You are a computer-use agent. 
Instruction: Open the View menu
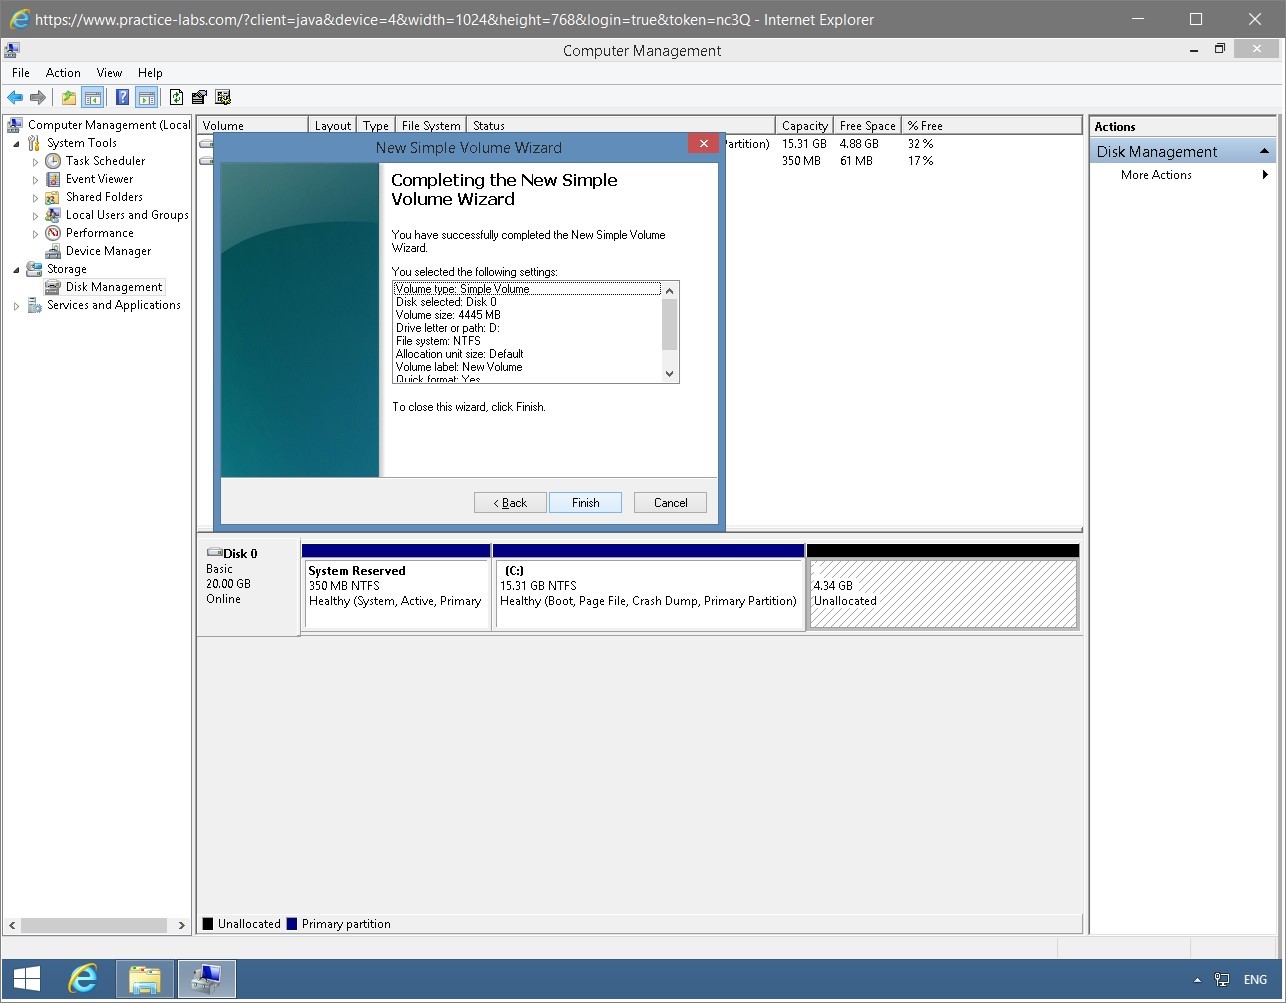pyautogui.click(x=109, y=72)
